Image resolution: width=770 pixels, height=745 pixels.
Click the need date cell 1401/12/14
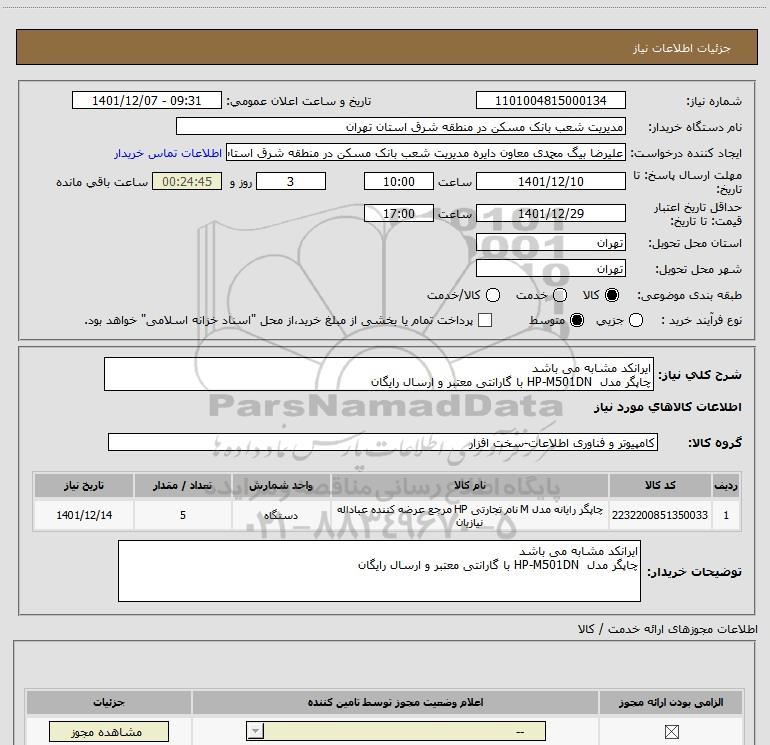(84, 515)
